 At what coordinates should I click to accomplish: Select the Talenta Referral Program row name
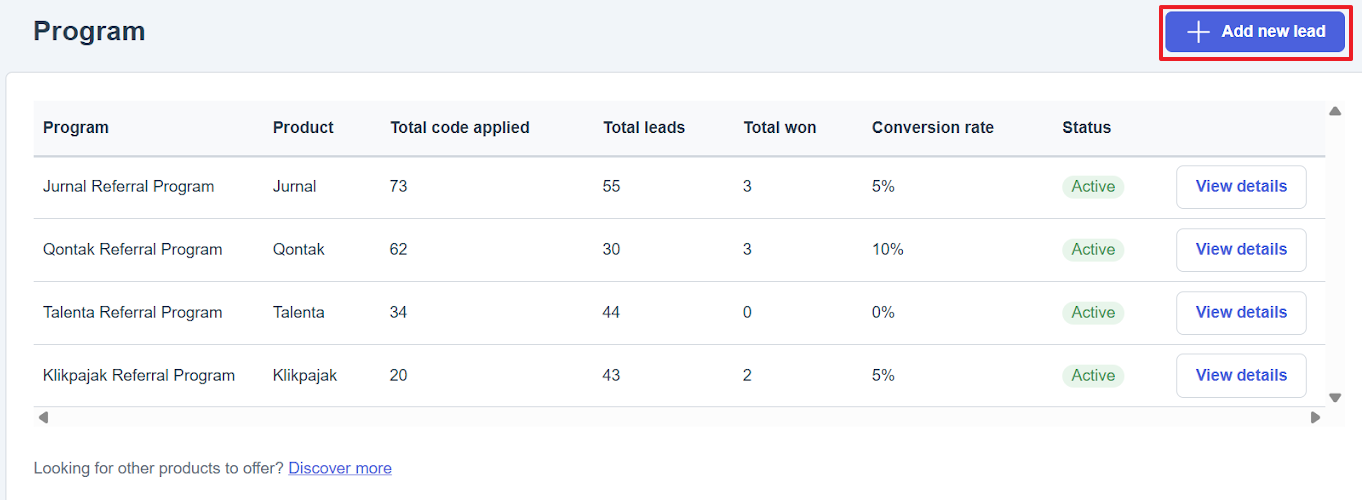(133, 313)
